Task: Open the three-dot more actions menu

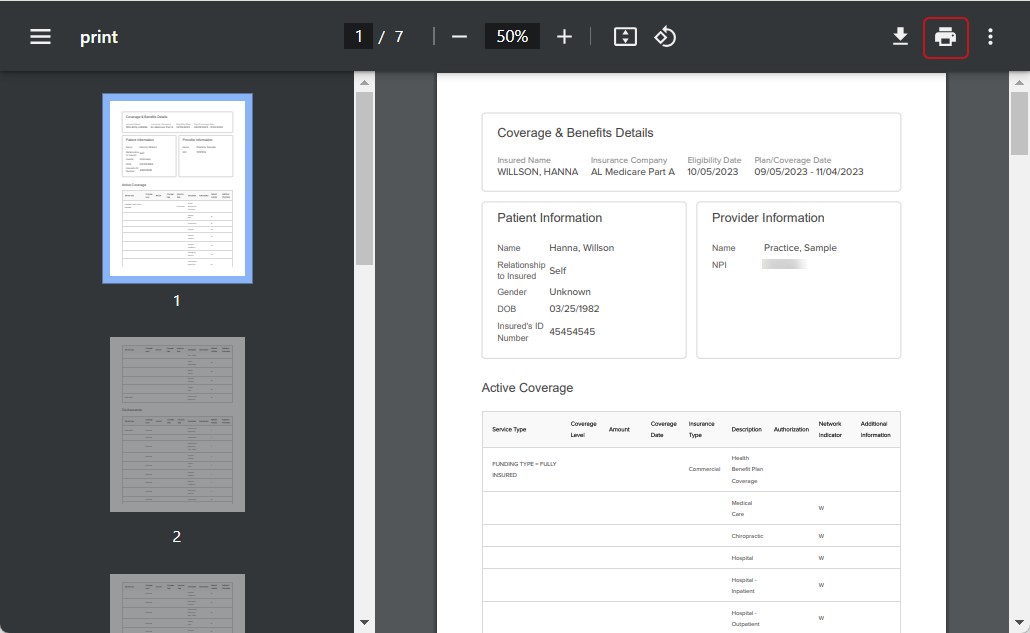Action: coord(990,37)
